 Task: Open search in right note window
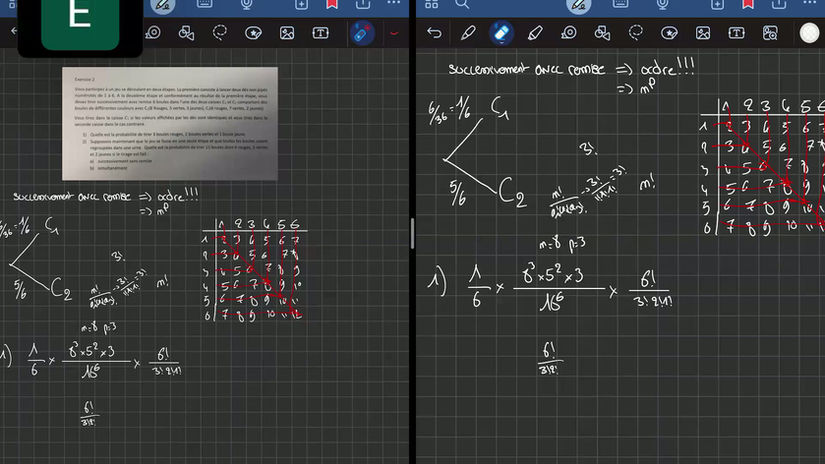(x=462, y=4)
